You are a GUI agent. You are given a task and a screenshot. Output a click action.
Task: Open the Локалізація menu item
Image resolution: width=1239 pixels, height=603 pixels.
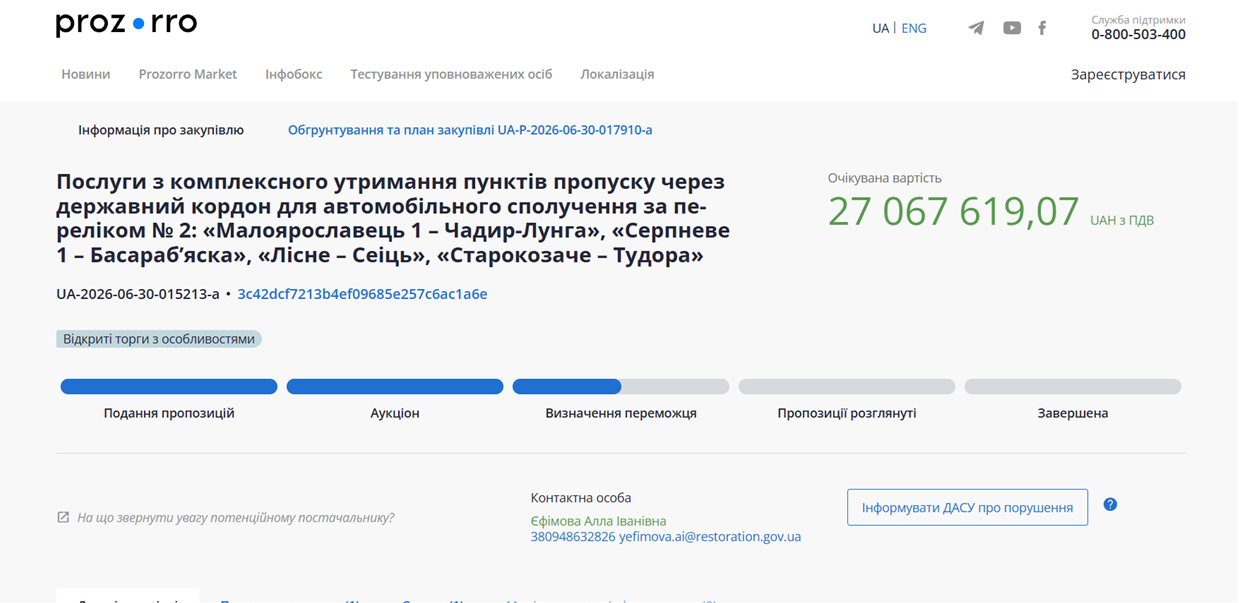[x=617, y=74]
